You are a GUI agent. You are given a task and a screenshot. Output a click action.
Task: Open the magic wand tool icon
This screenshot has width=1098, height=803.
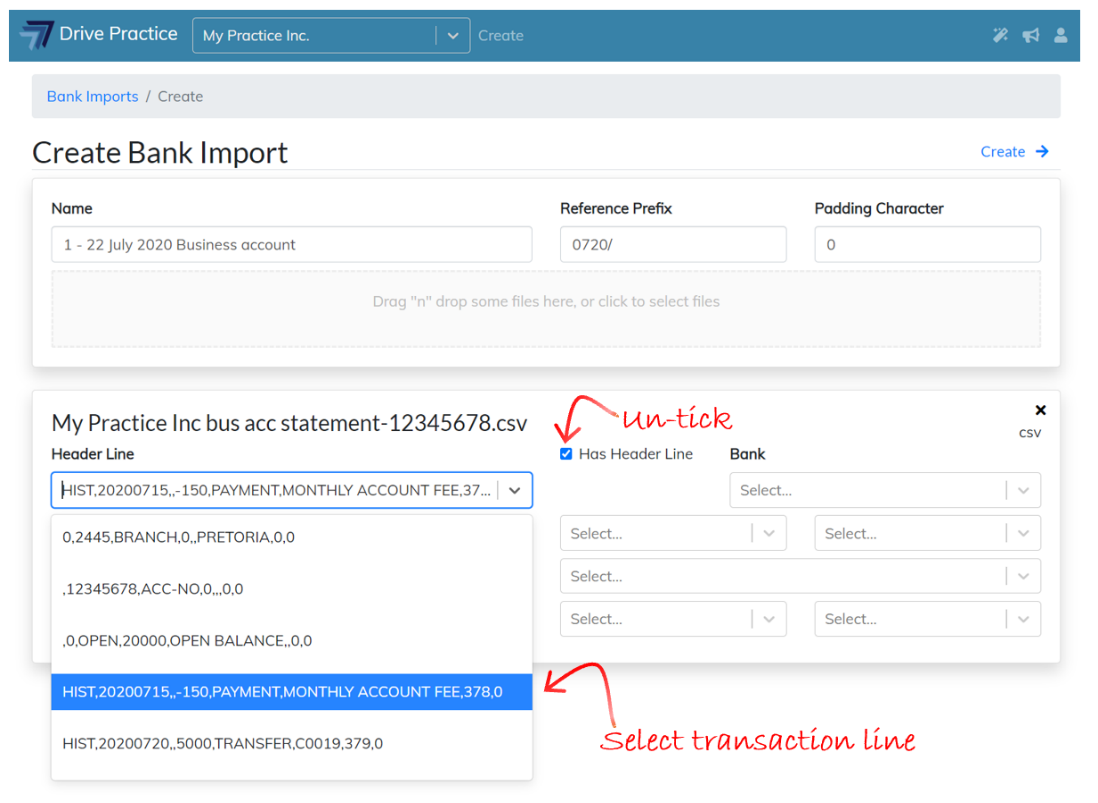coord(1000,35)
